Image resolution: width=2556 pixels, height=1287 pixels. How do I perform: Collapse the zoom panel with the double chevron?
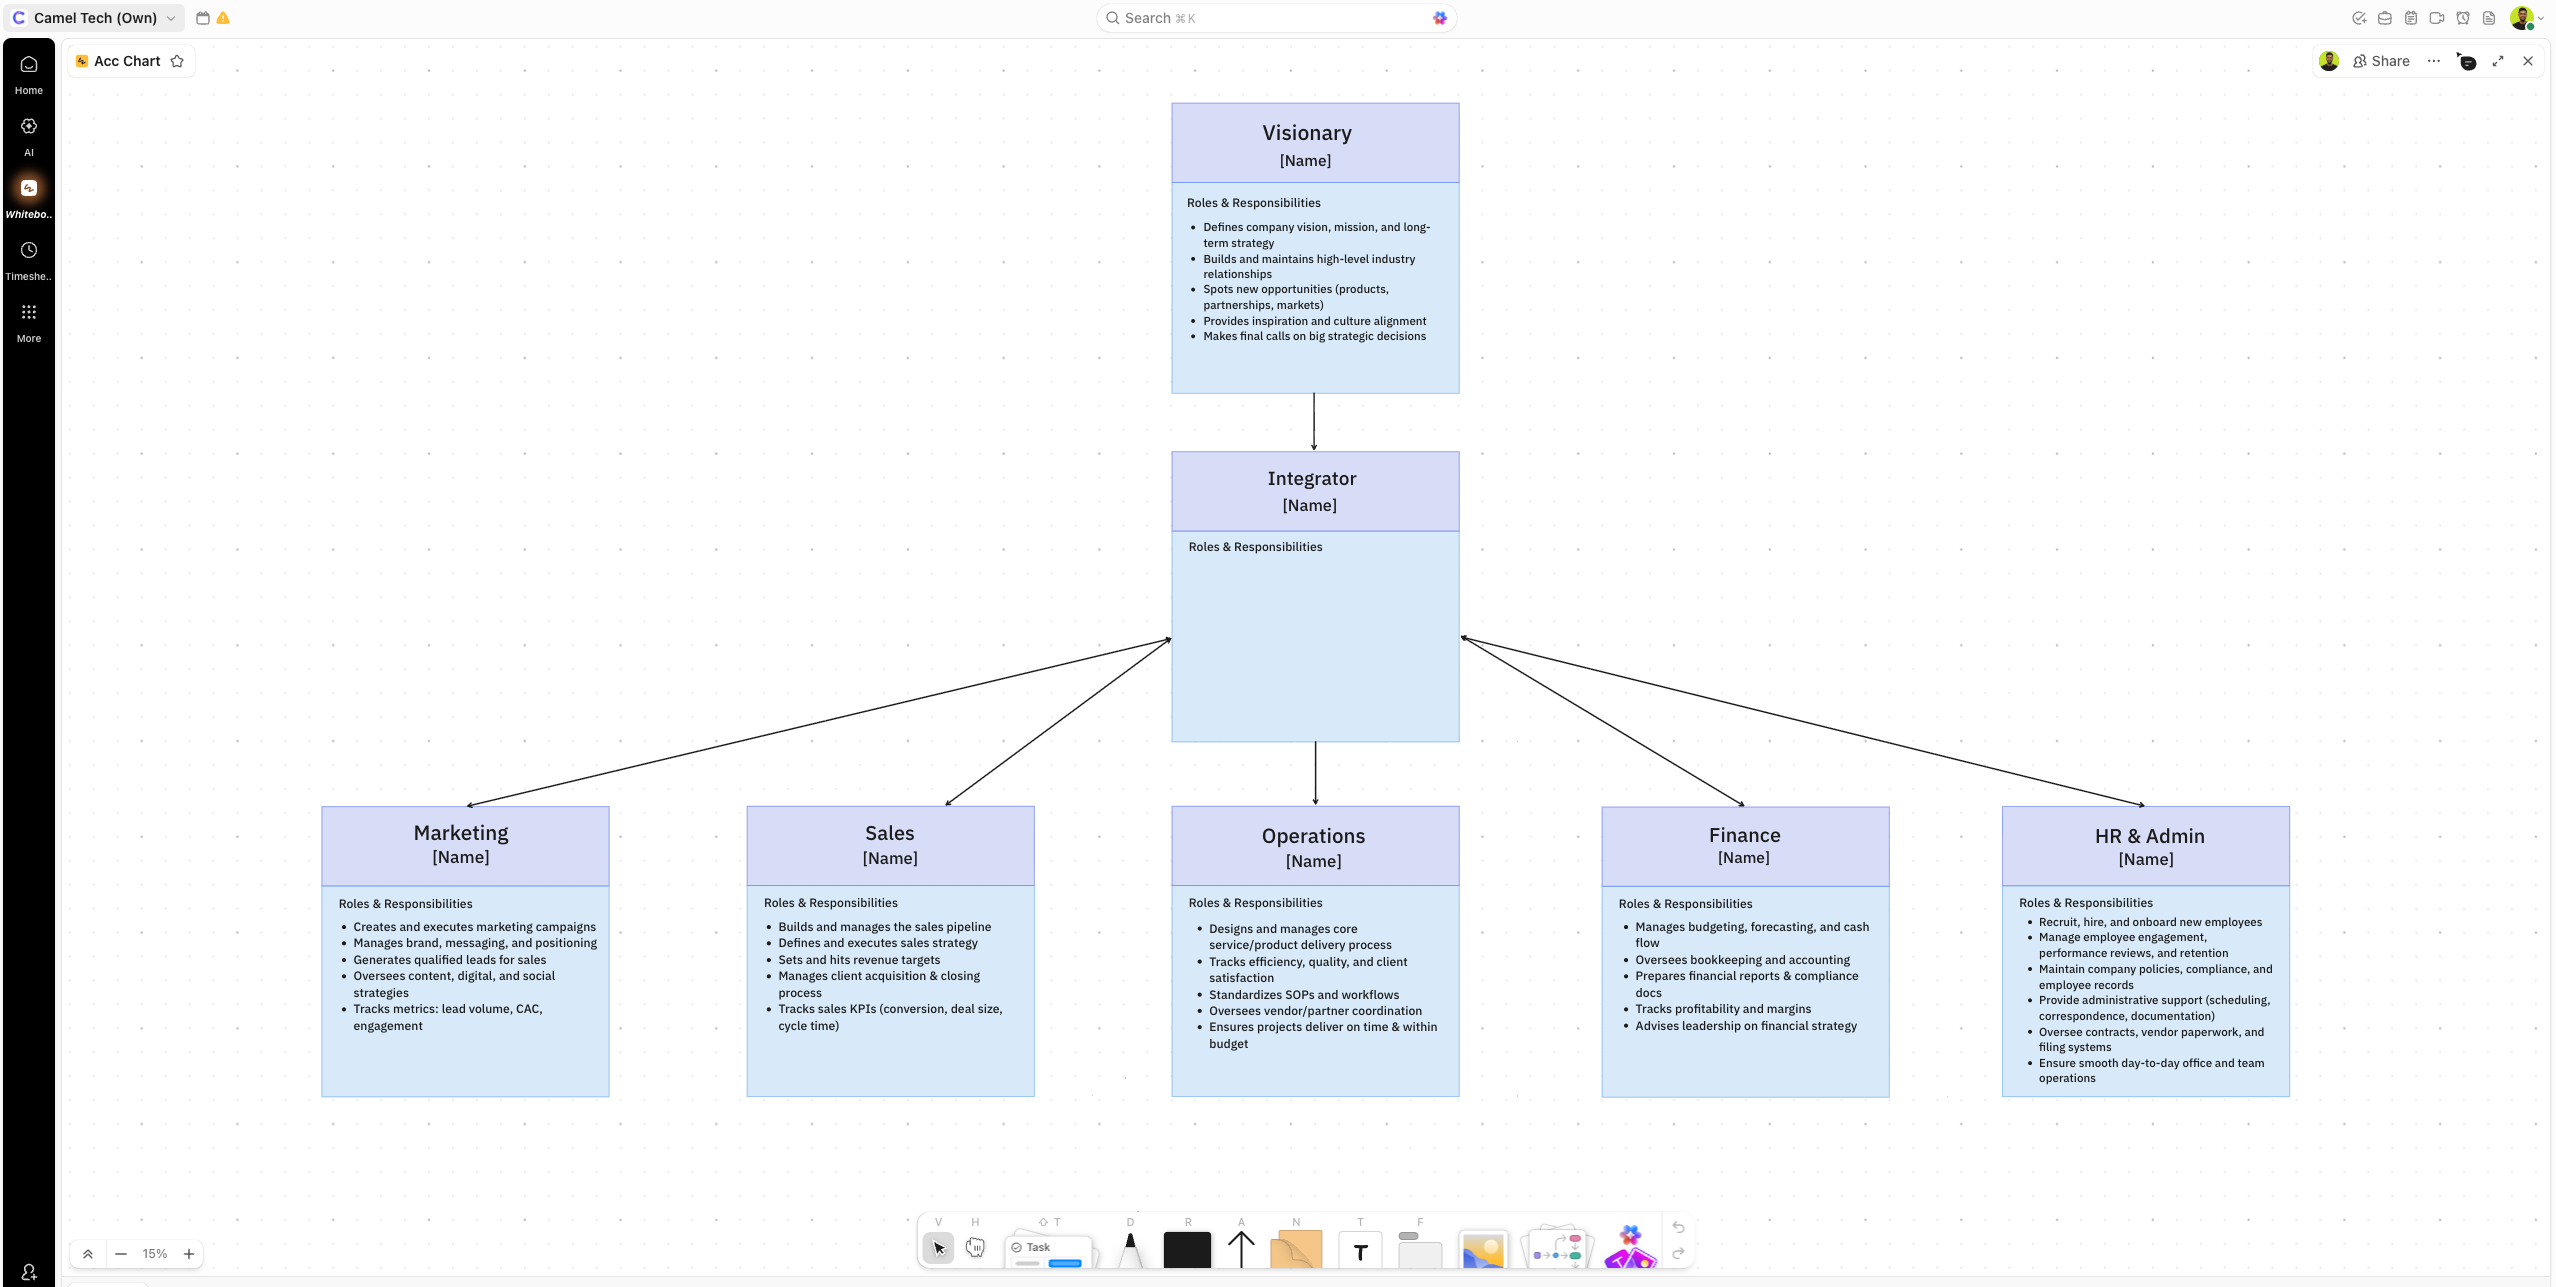[x=88, y=1254]
